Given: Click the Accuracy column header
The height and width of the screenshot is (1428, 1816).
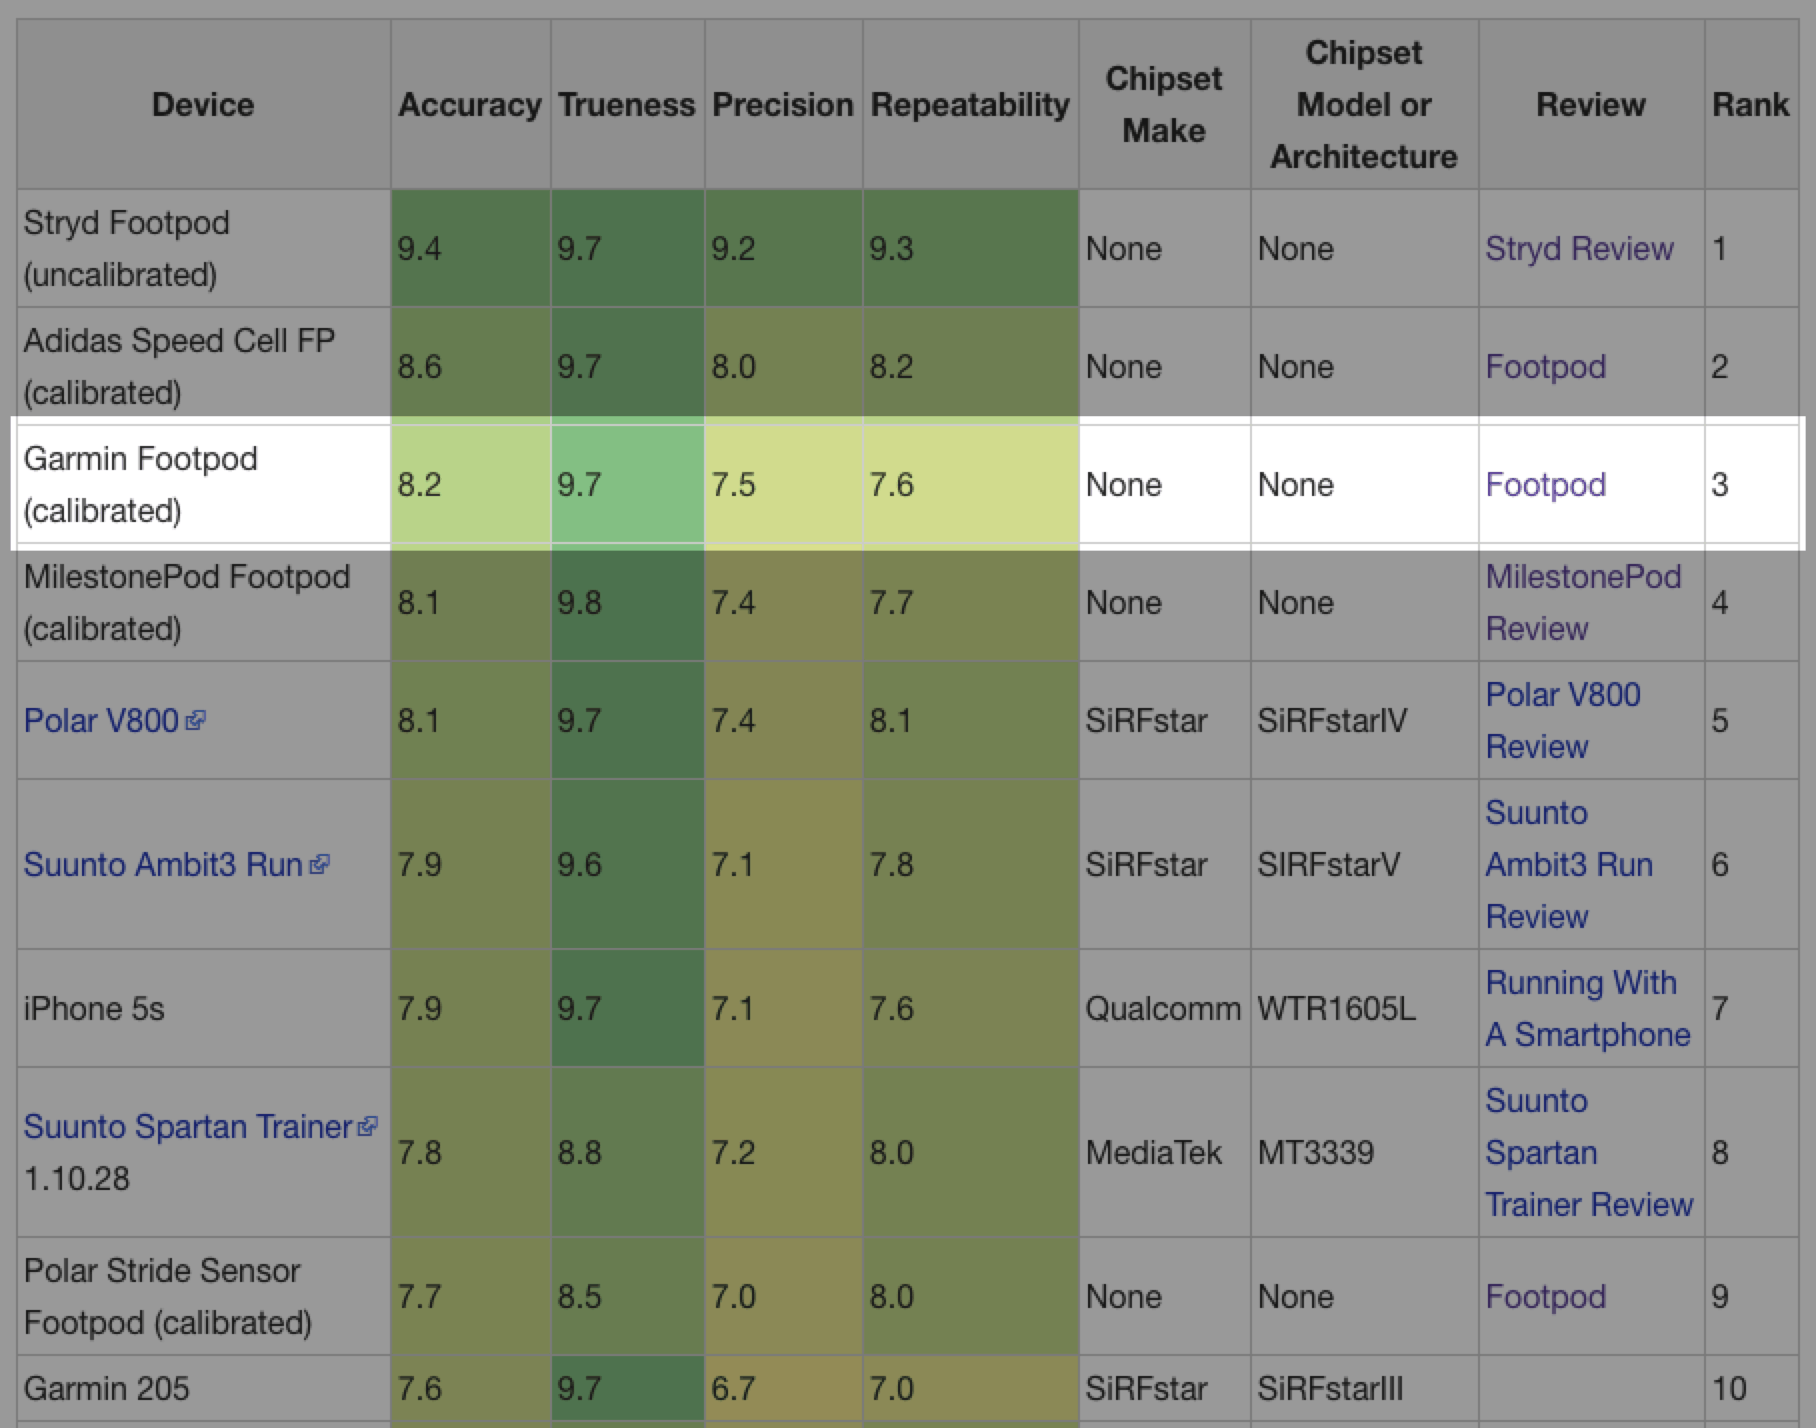Looking at the screenshot, I should (469, 104).
